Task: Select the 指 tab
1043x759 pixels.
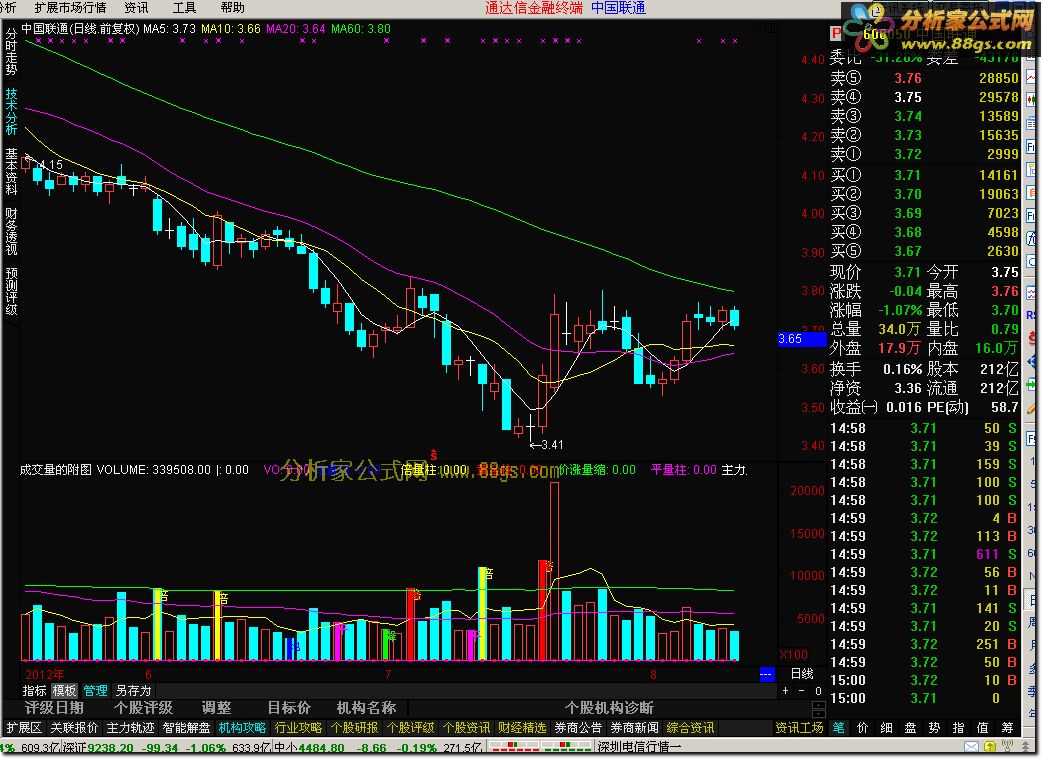Action: pyautogui.click(x=958, y=728)
